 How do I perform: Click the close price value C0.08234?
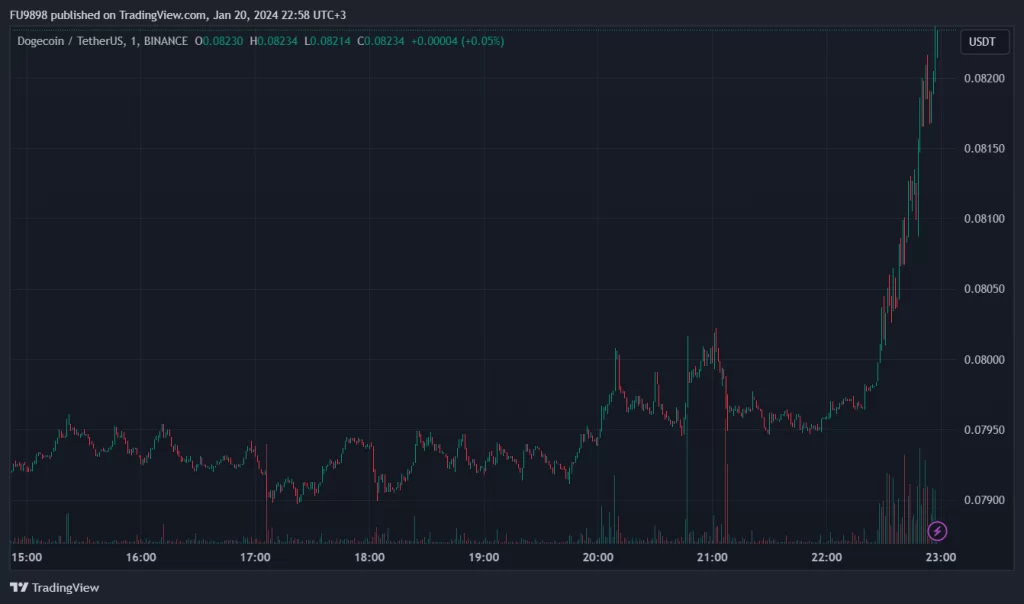pyautogui.click(x=380, y=41)
